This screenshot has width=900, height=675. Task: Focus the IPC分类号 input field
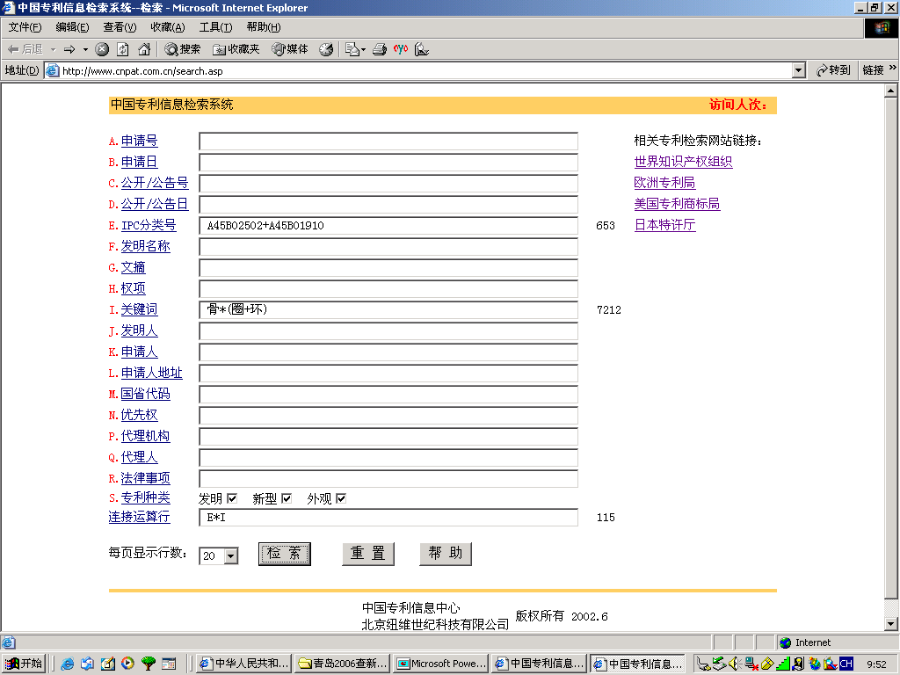pyautogui.click(x=389, y=226)
